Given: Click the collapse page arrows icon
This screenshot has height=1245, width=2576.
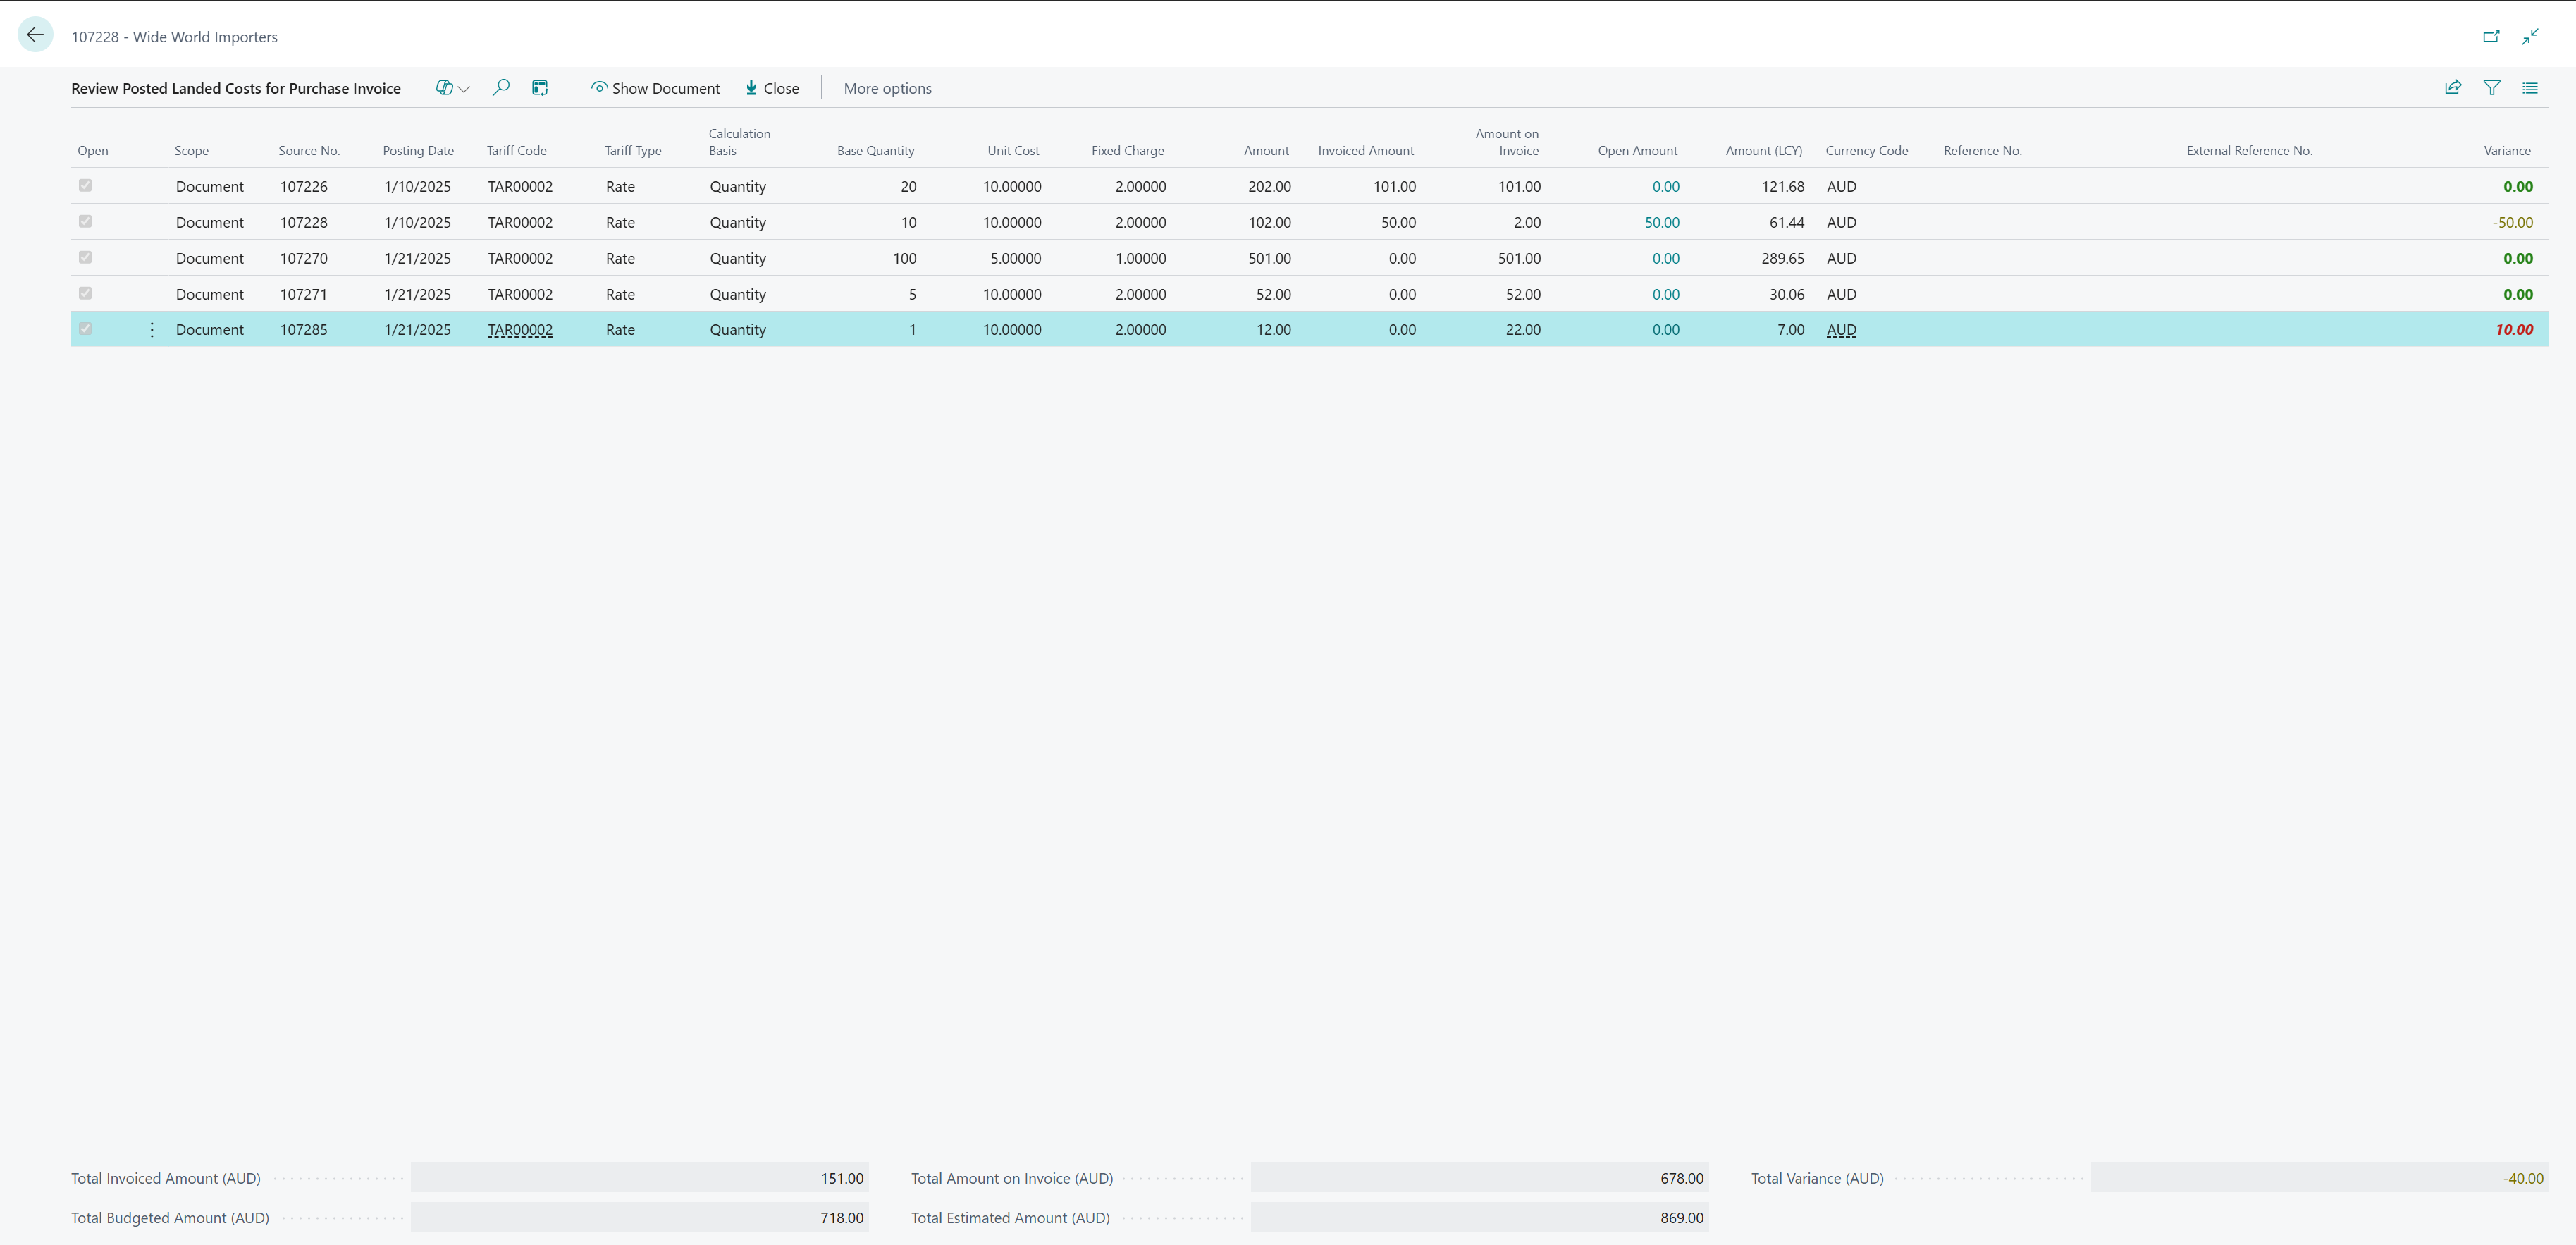Looking at the screenshot, I should 2530,37.
